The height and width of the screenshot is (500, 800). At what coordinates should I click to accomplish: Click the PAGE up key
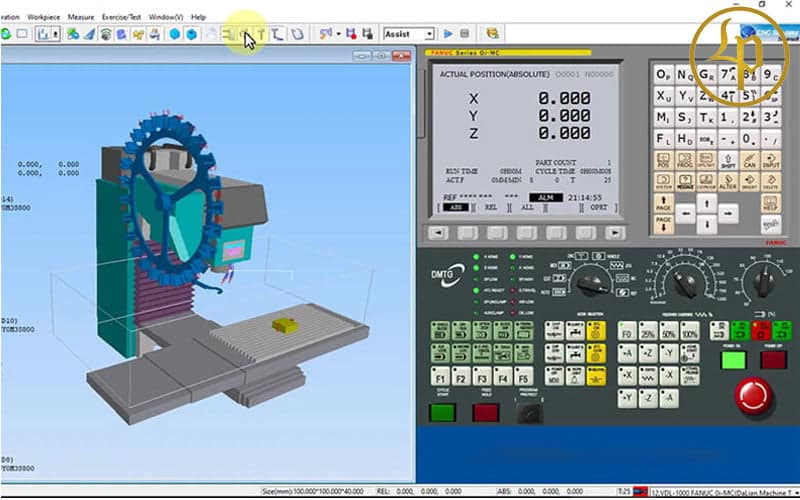(663, 204)
